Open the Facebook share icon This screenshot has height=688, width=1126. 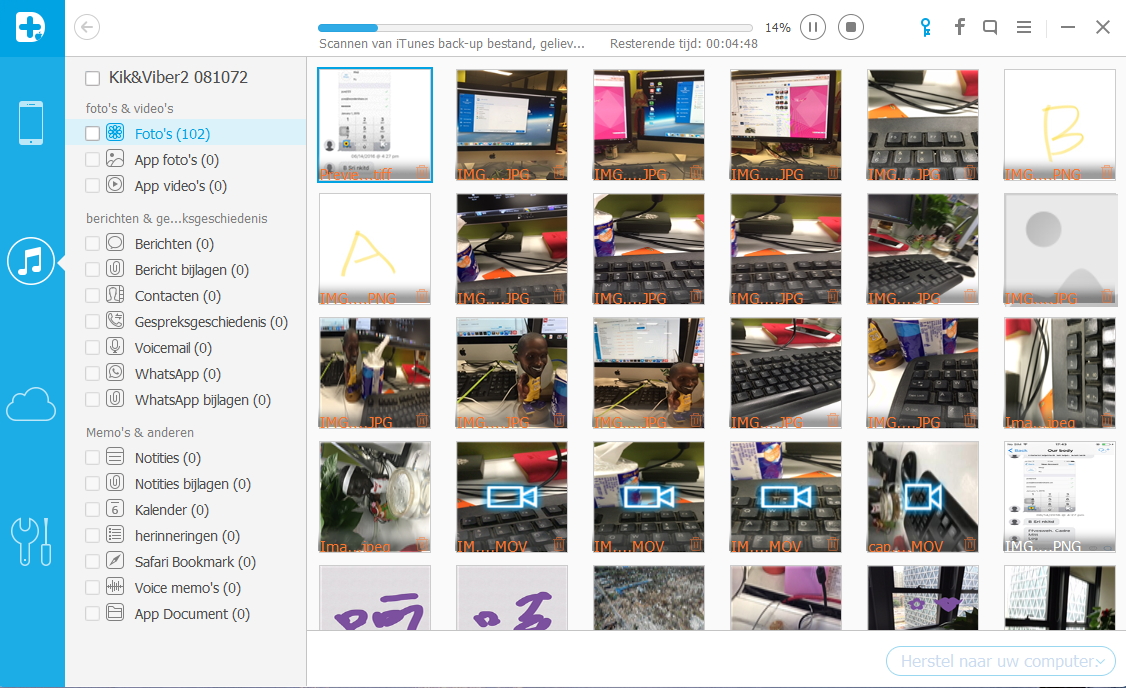[959, 27]
